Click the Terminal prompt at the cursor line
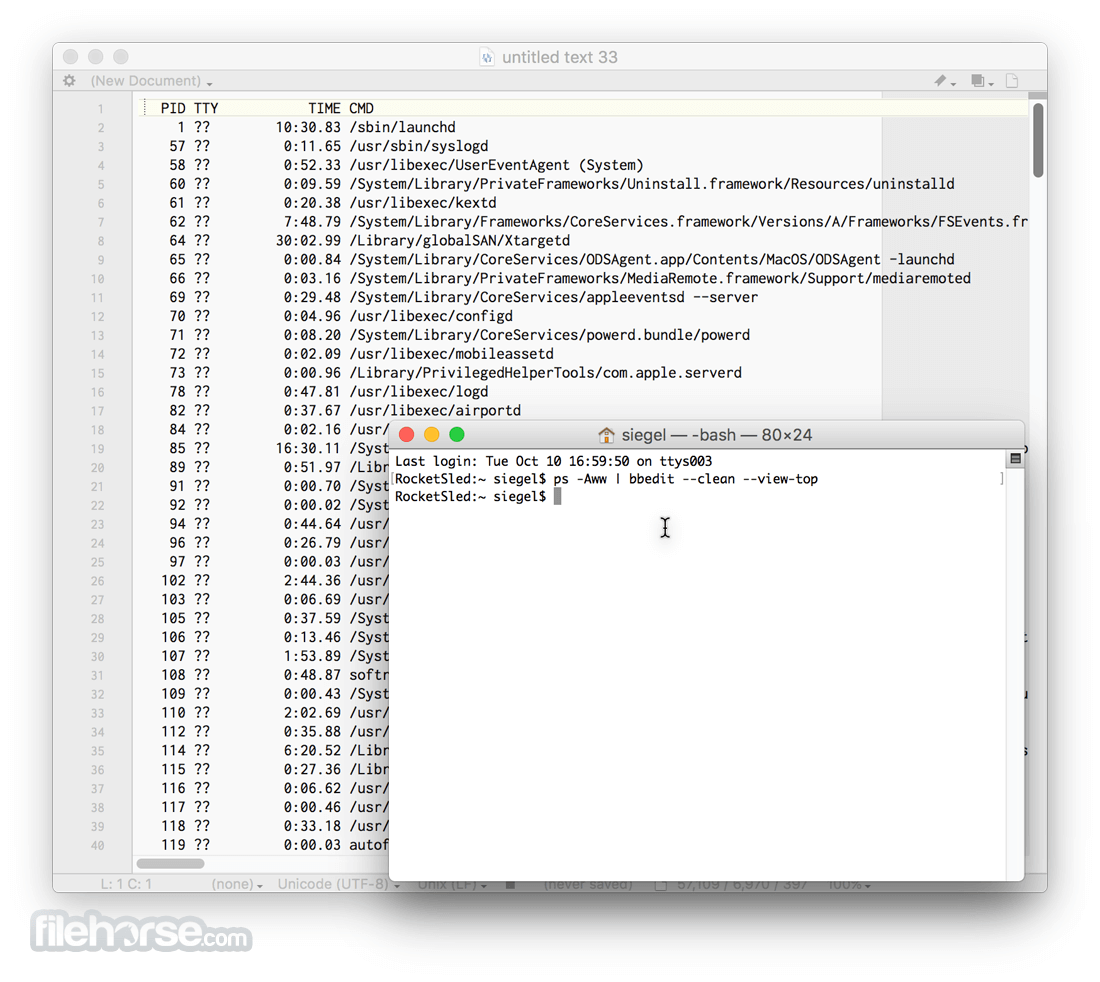Image resolution: width=1100 pixels, height=982 pixels. click(x=471, y=497)
